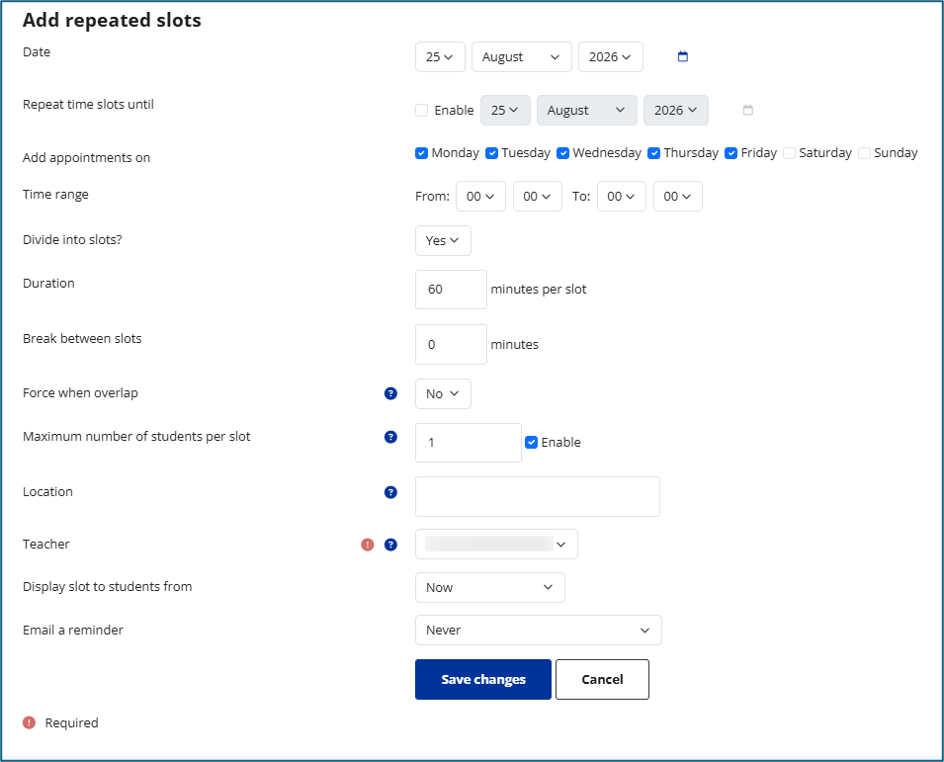Focus Break between slots input
This screenshot has height=762, width=944.
pos(451,344)
